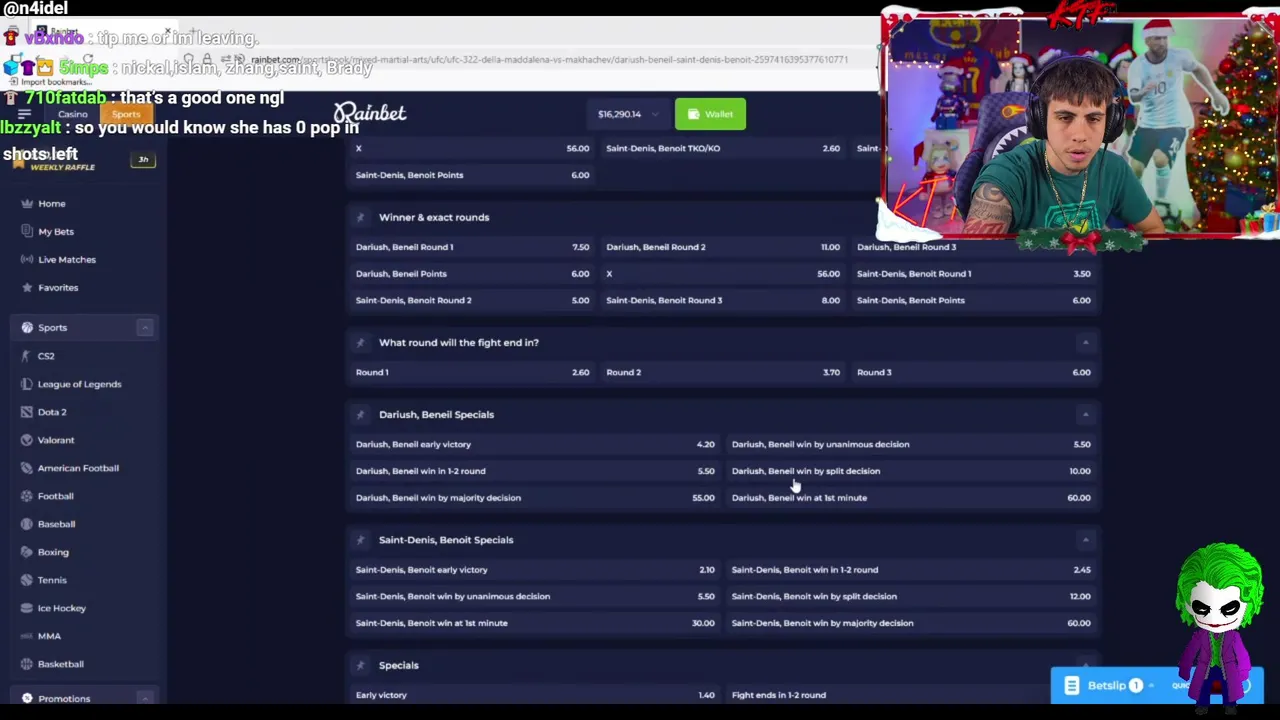1280x720 pixels.
Task: Pin the Winner & exact rounds market
Action: tap(360, 217)
